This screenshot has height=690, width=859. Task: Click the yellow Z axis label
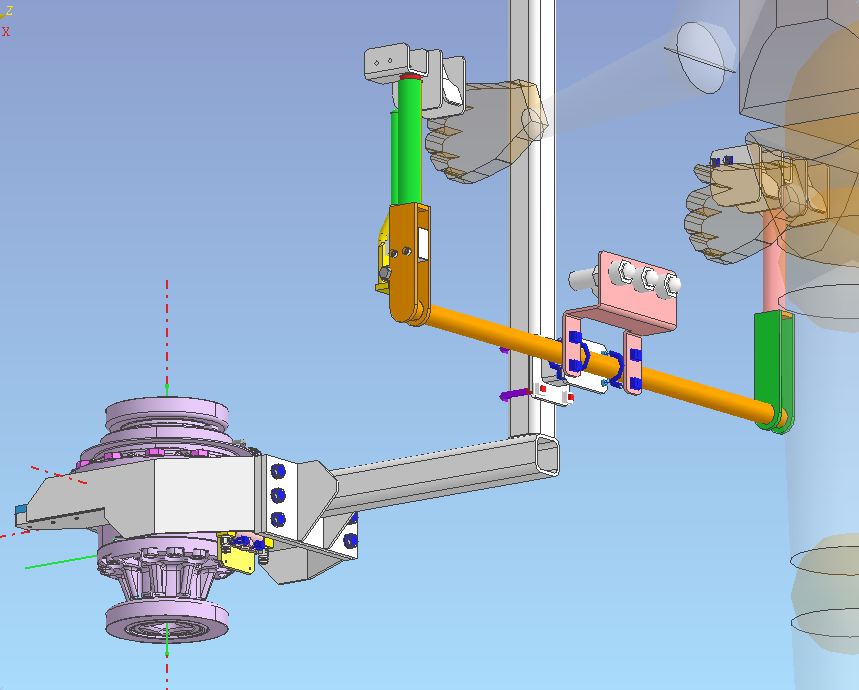point(9,10)
